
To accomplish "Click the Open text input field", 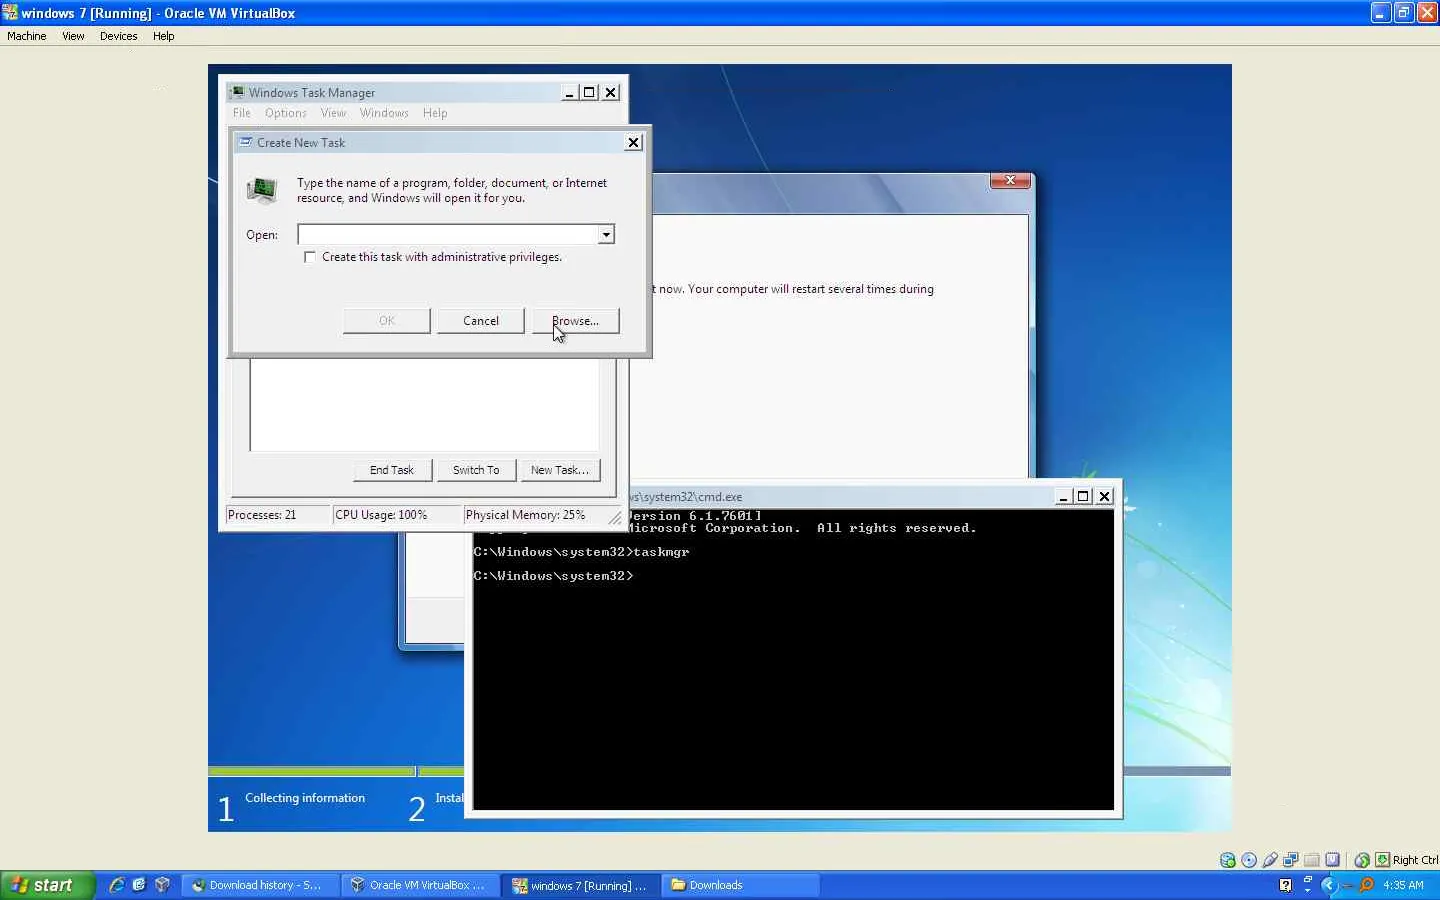I will click(x=448, y=235).
